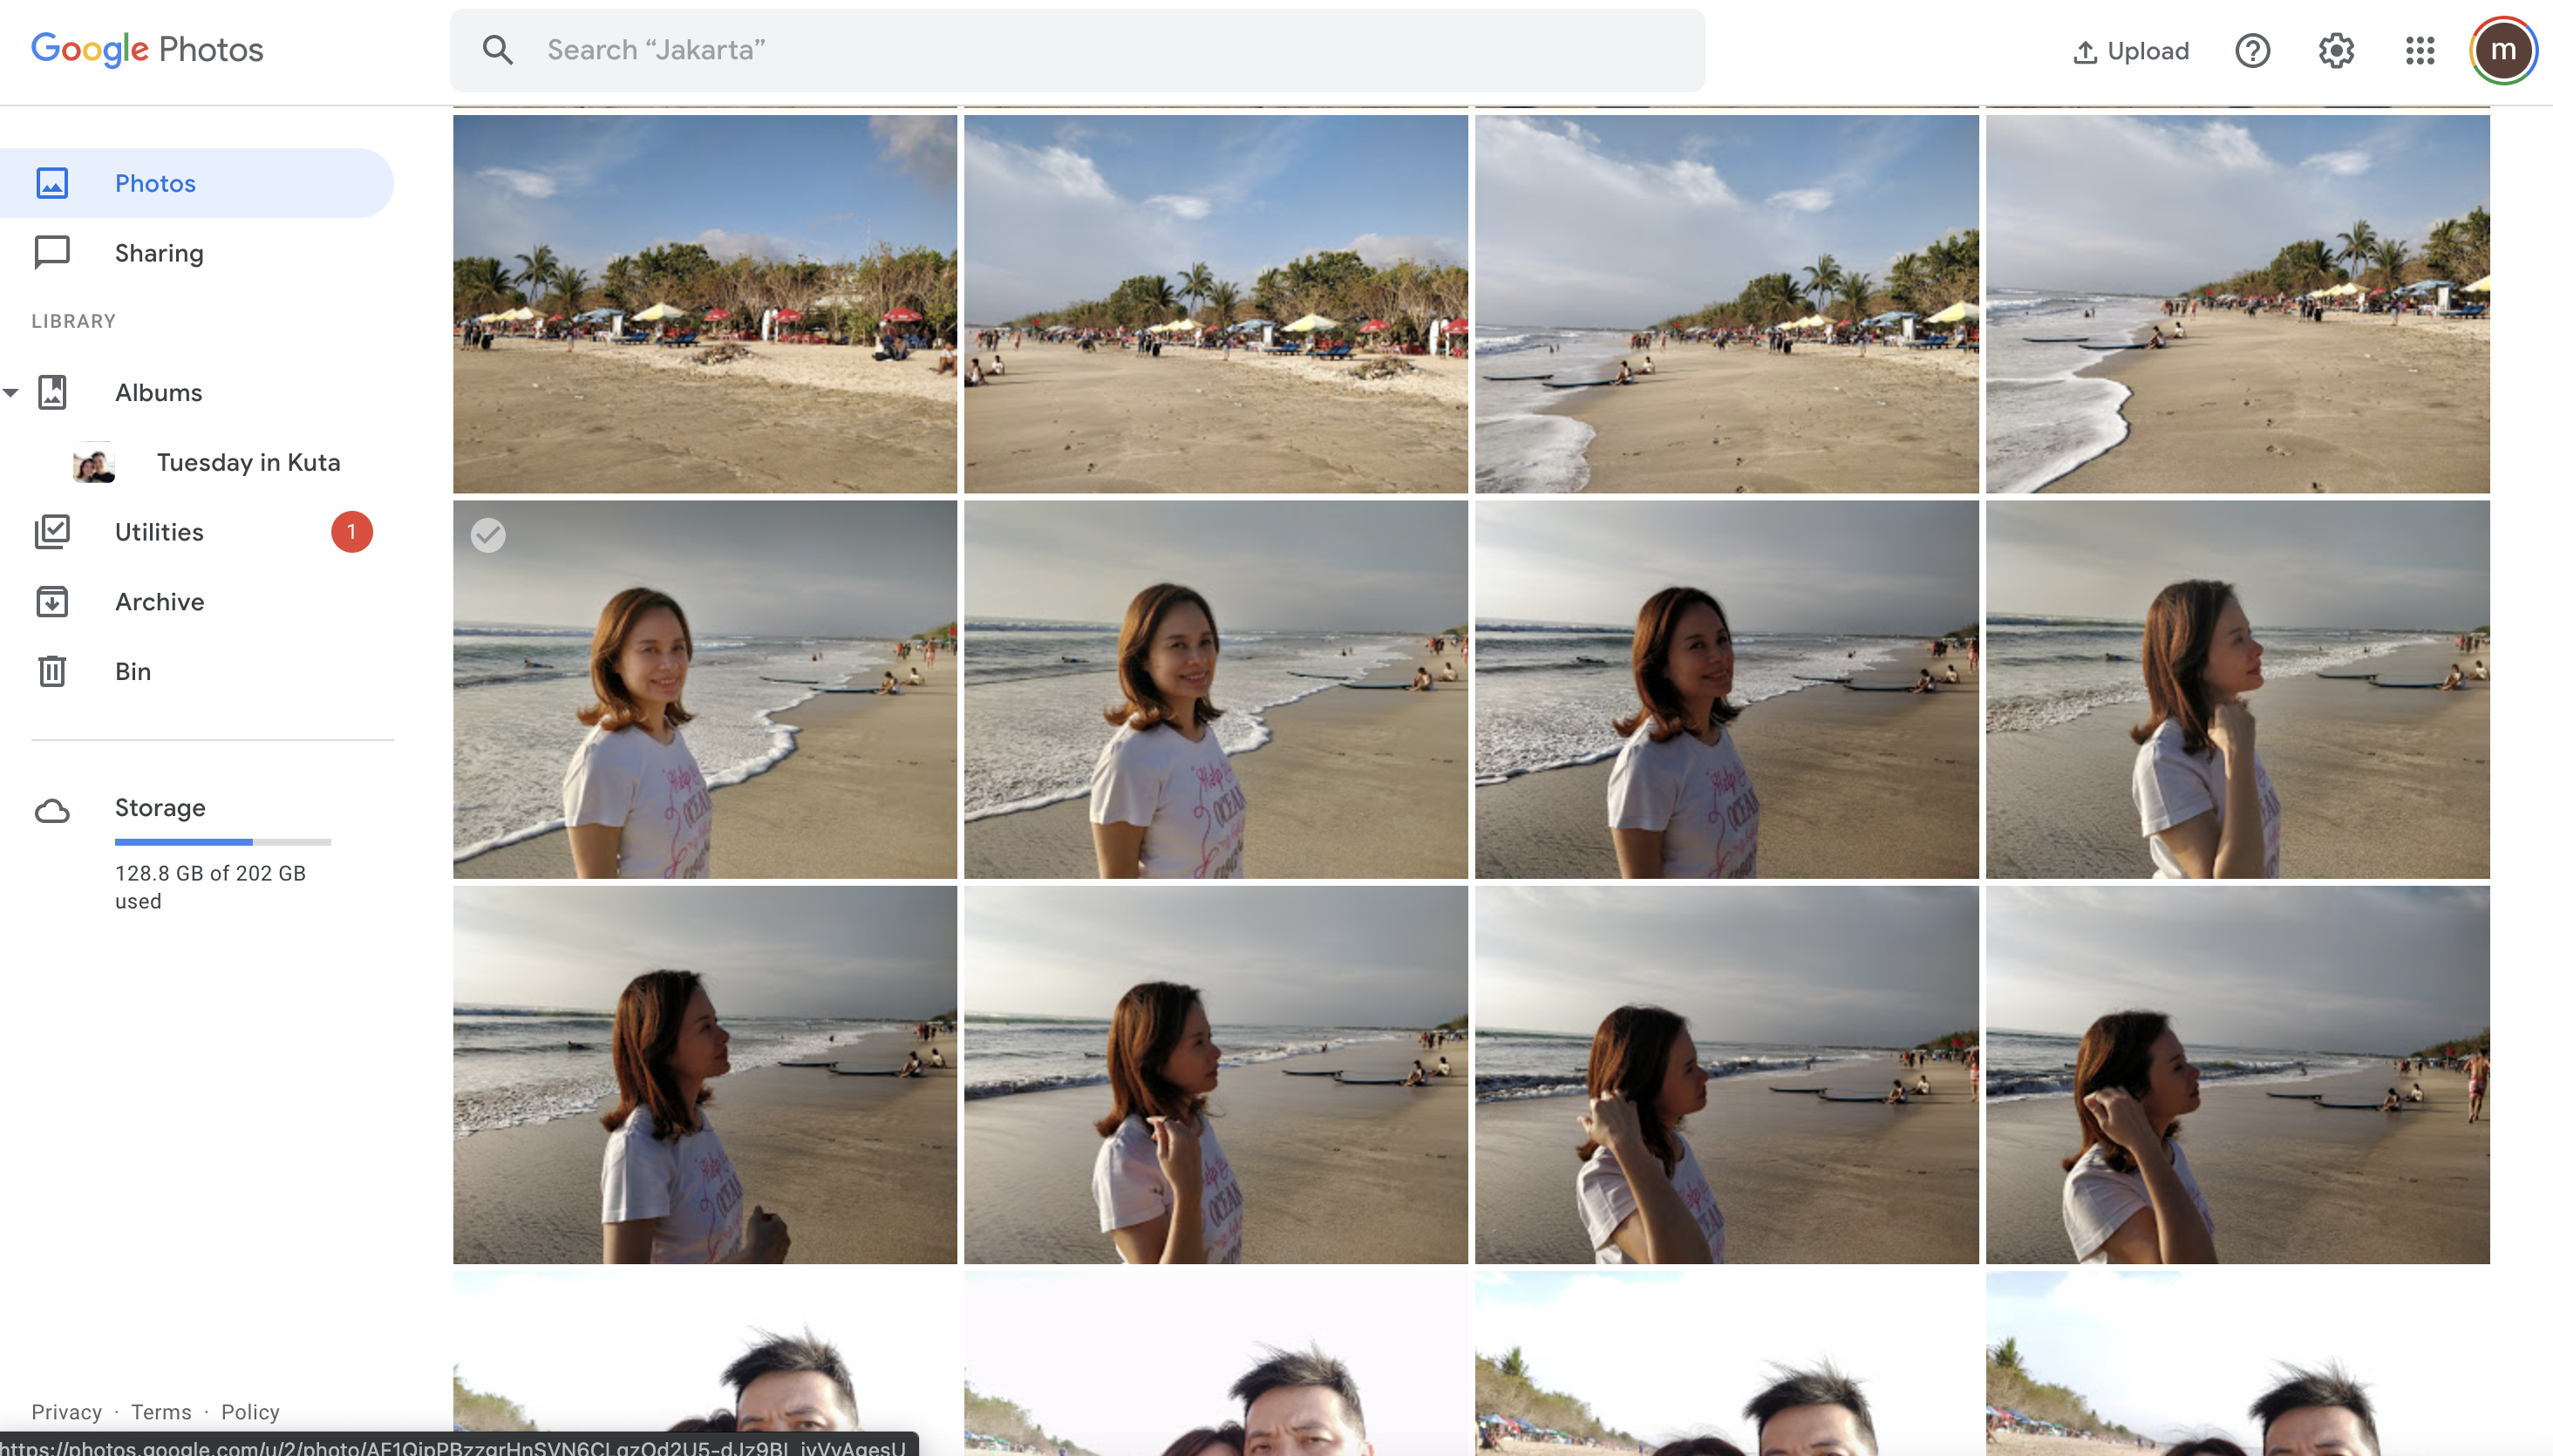Open Utilities in the sidebar

tap(159, 532)
